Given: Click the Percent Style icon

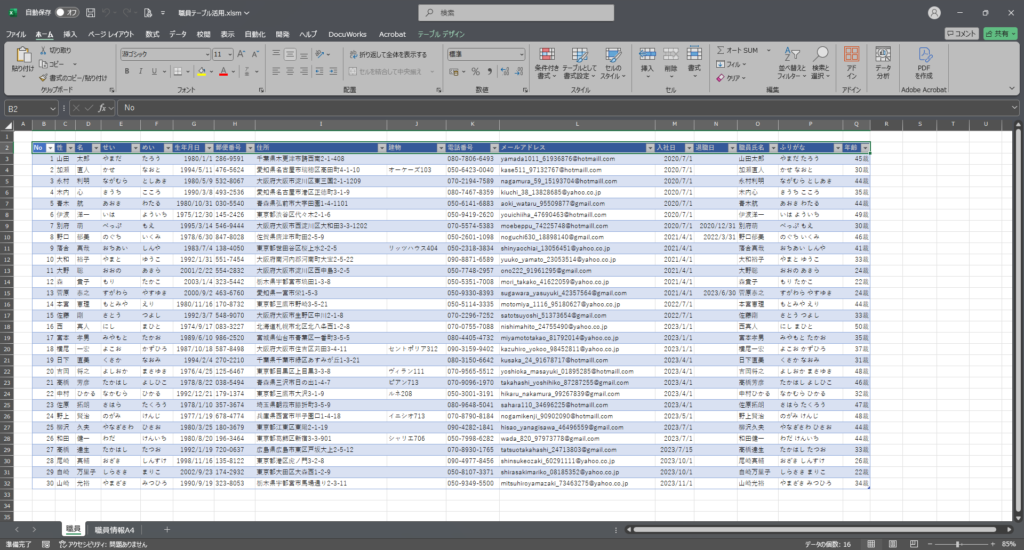Looking at the screenshot, I should coord(475,72).
